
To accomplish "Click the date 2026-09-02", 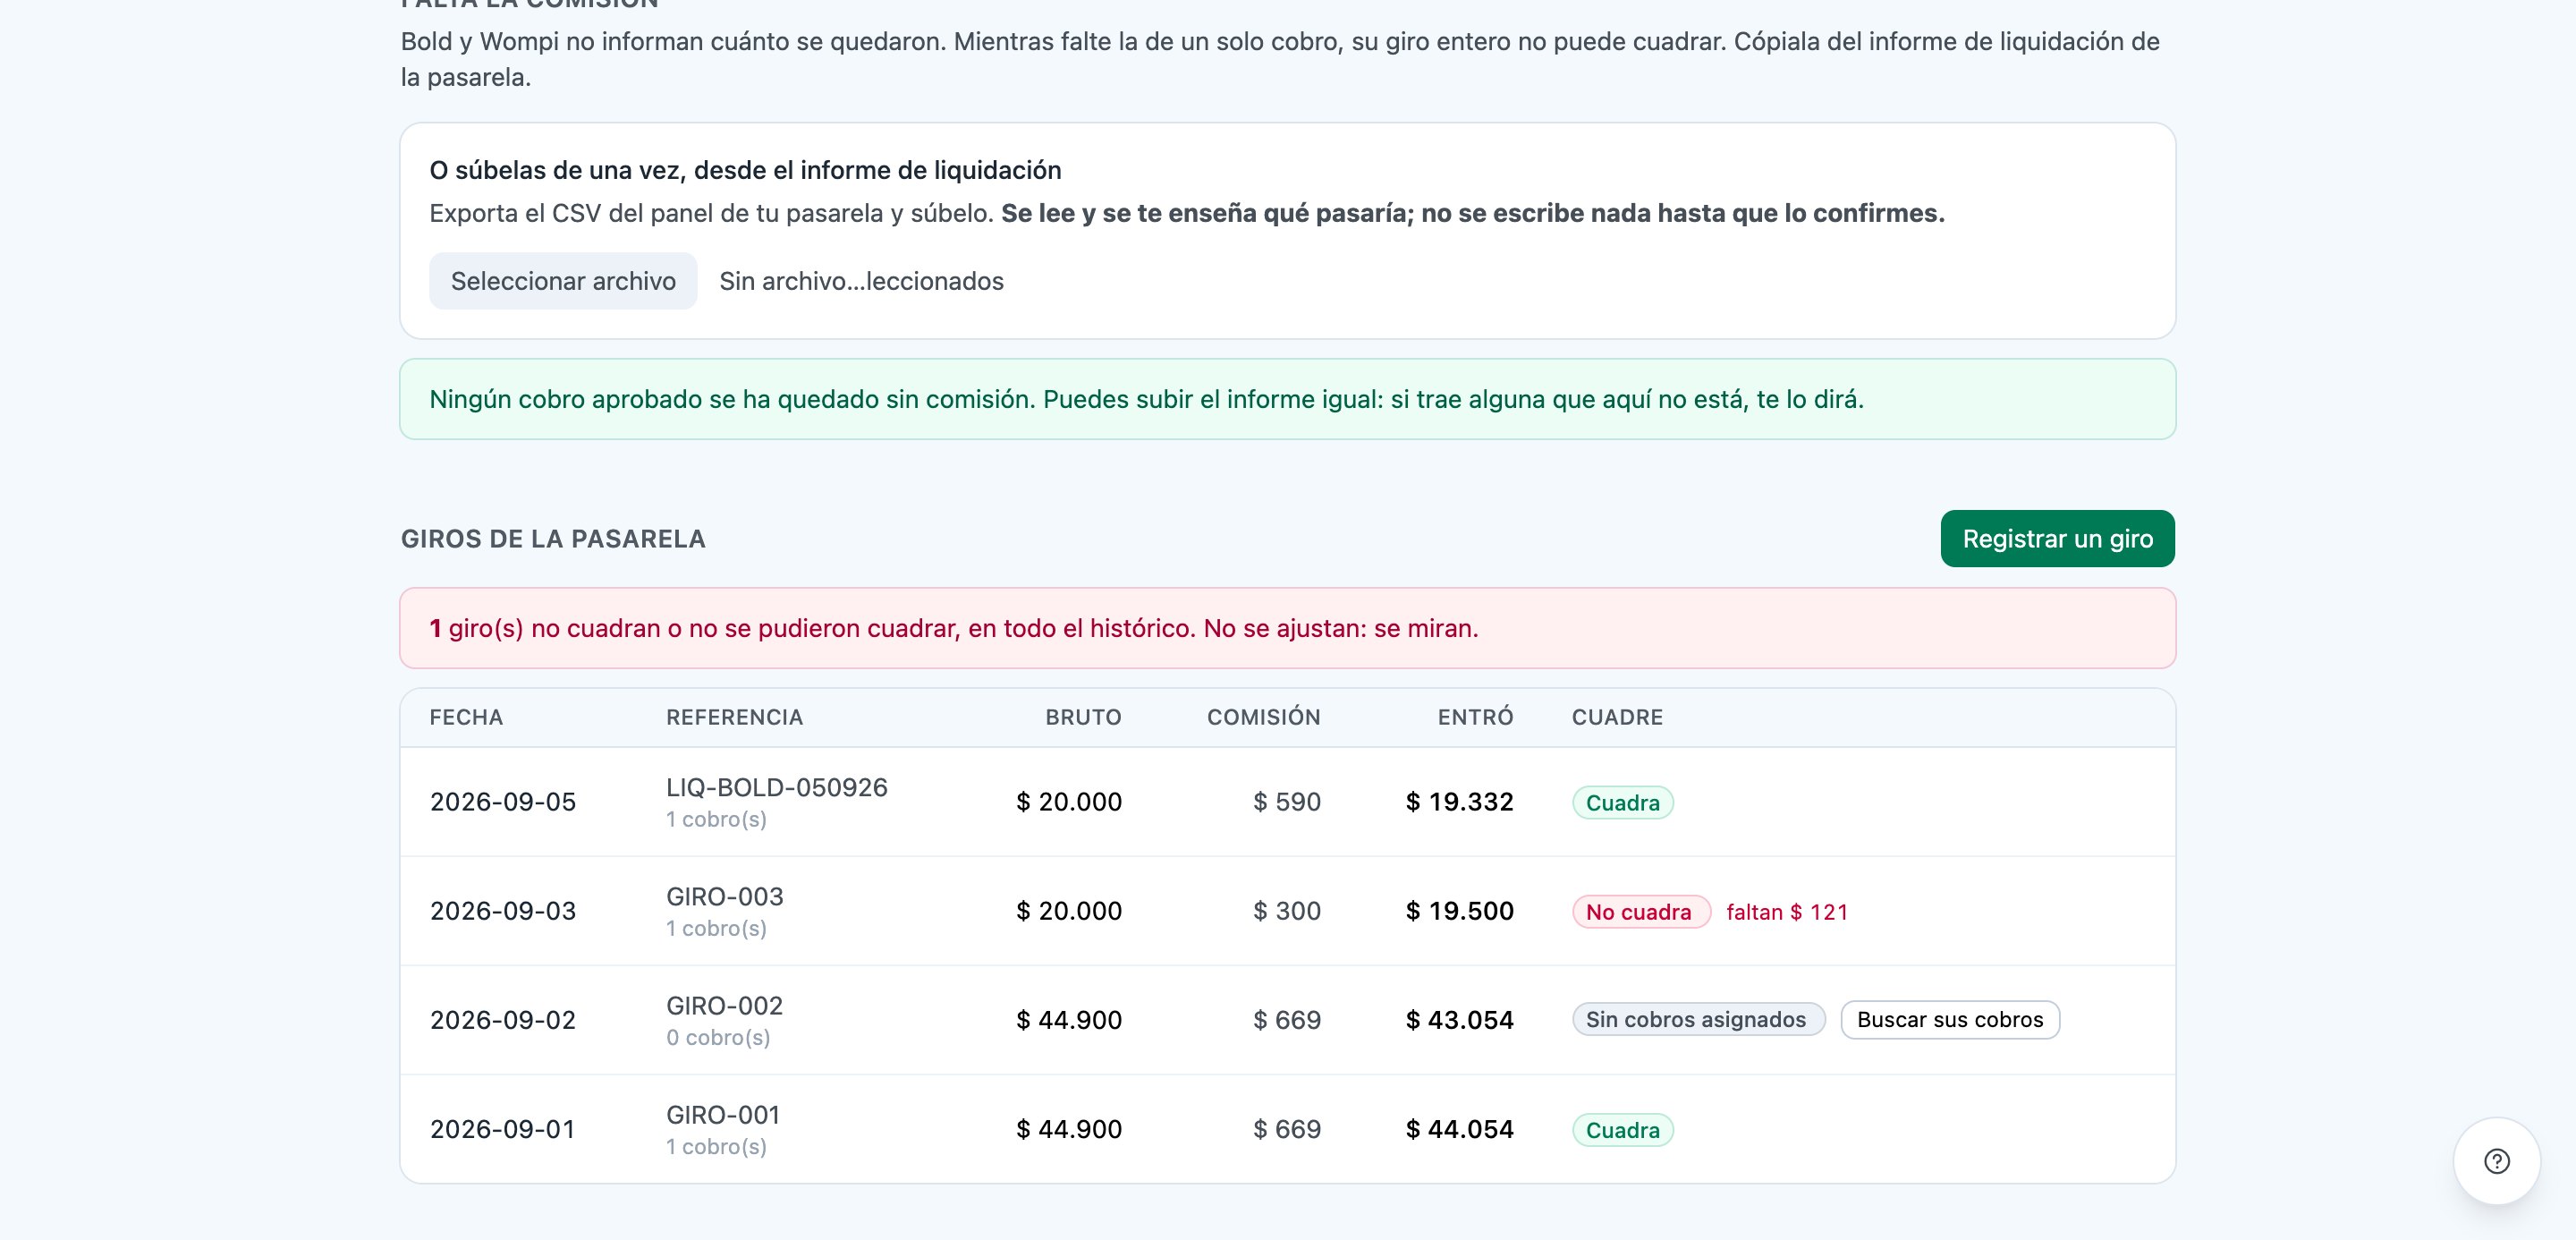I will 503,1020.
